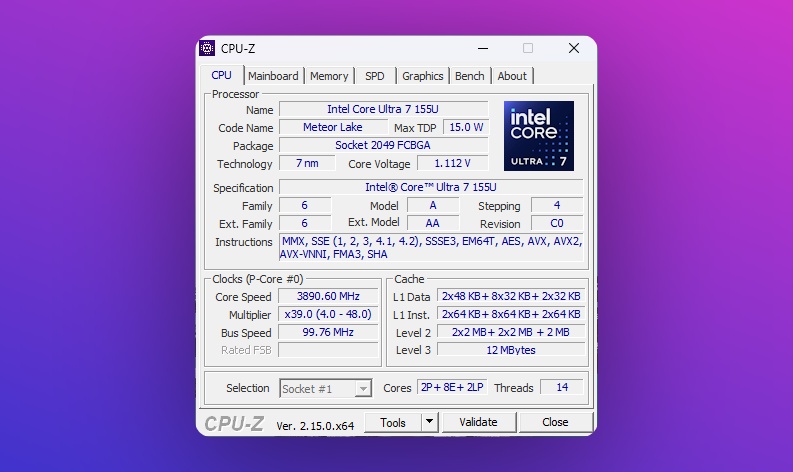This screenshot has width=793, height=472.
Task: Click the Specification field text
Action: [431, 187]
